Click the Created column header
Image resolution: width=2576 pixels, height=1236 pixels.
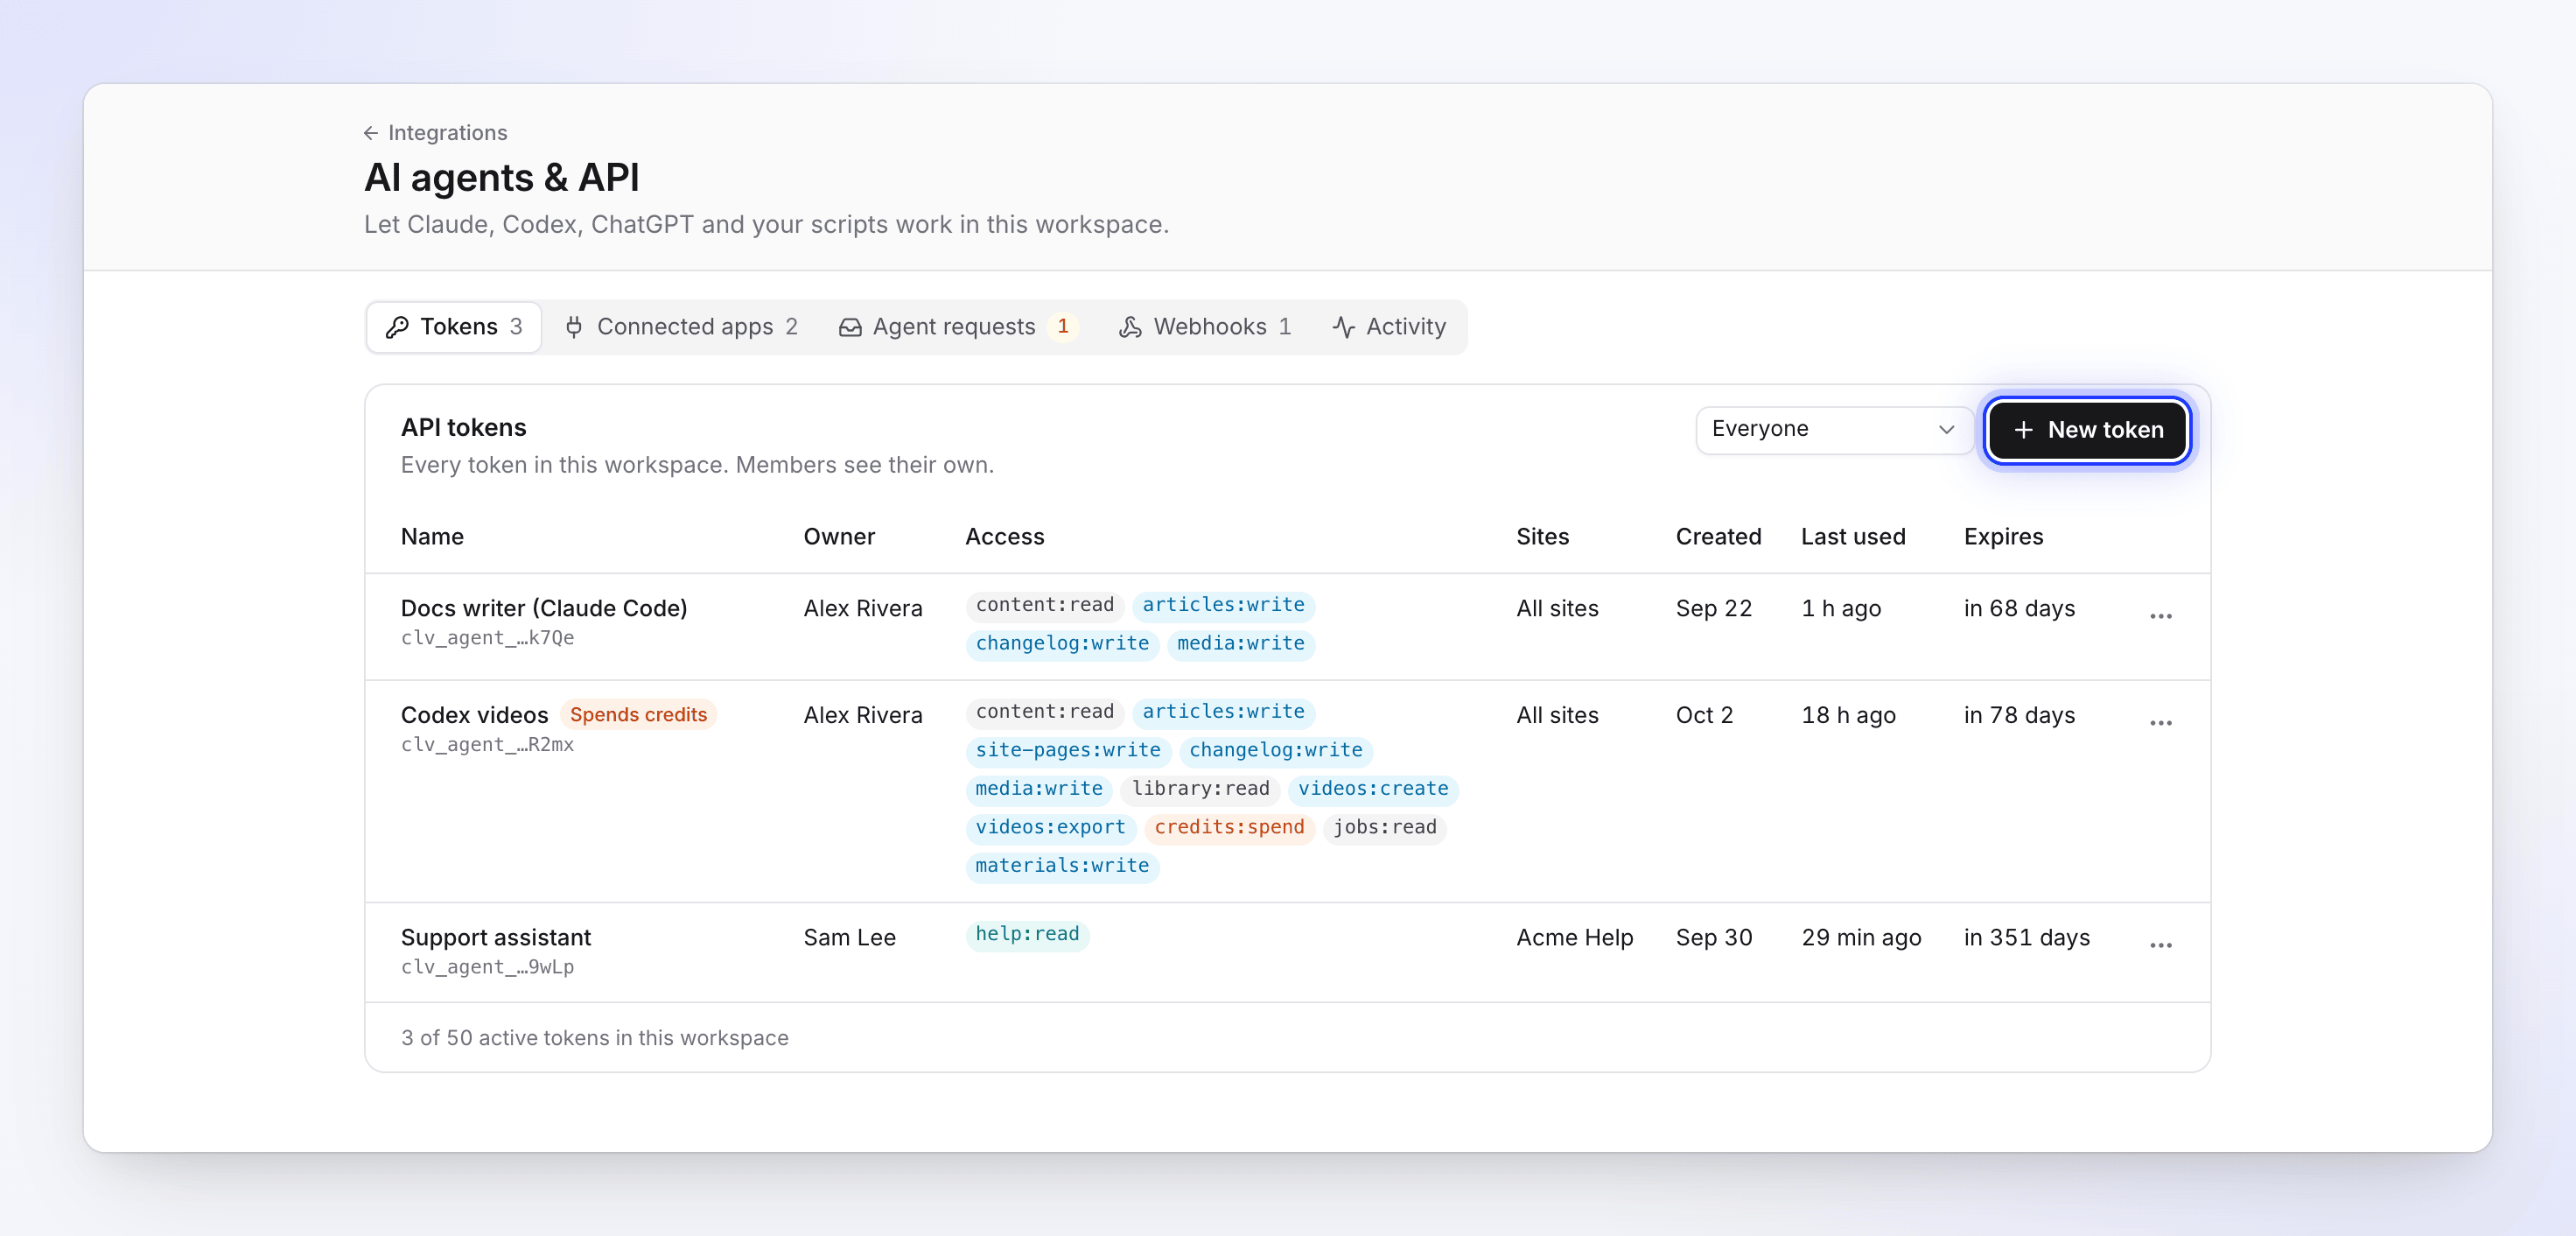[1718, 536]
